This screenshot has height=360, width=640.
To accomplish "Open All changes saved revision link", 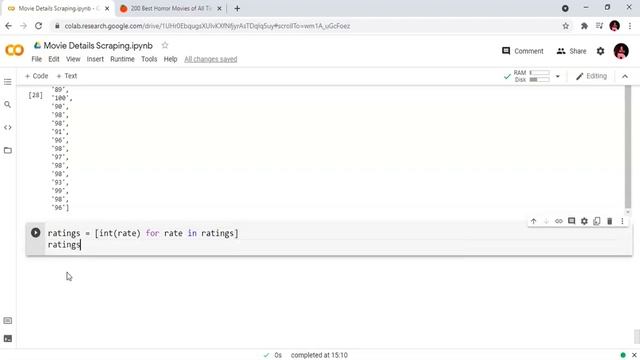I will tap(211, 59).
